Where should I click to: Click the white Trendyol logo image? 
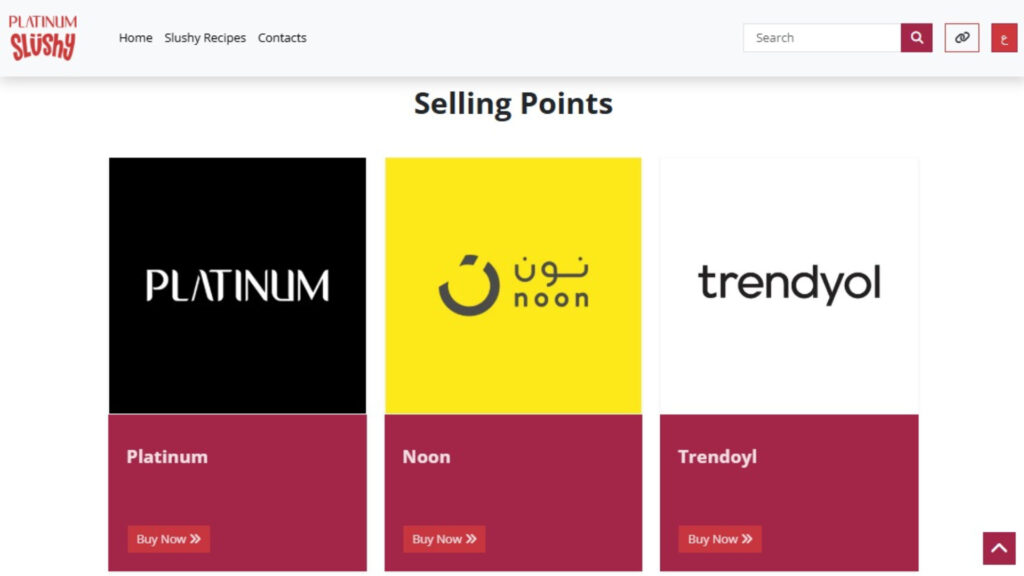coord(789,286)
